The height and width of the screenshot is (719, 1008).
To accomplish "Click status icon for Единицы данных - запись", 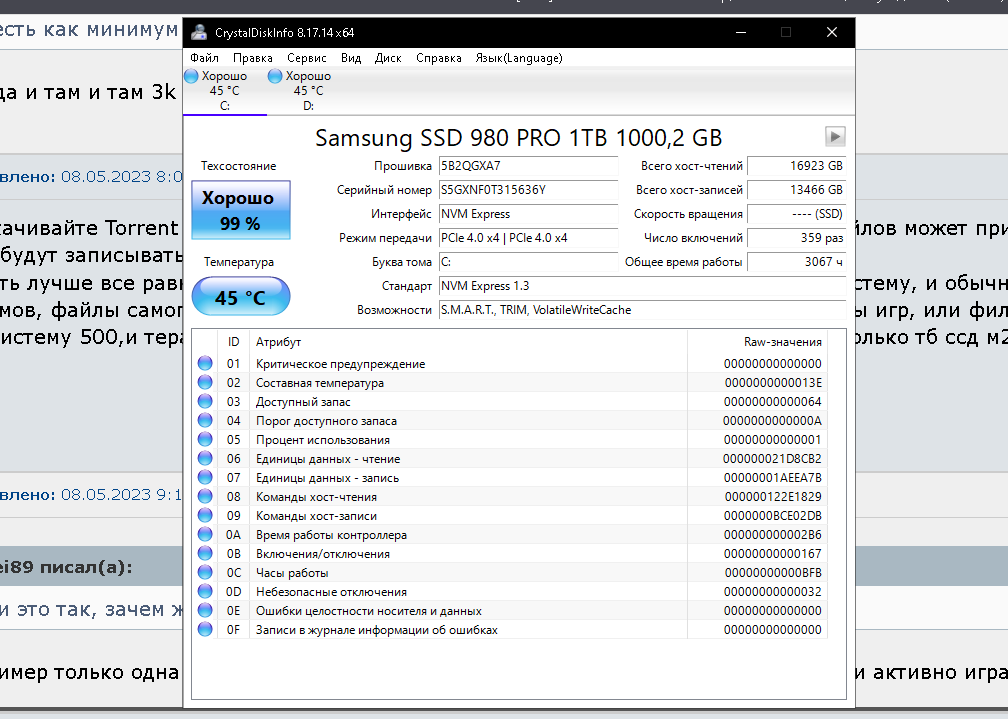I will click(205, 477).
